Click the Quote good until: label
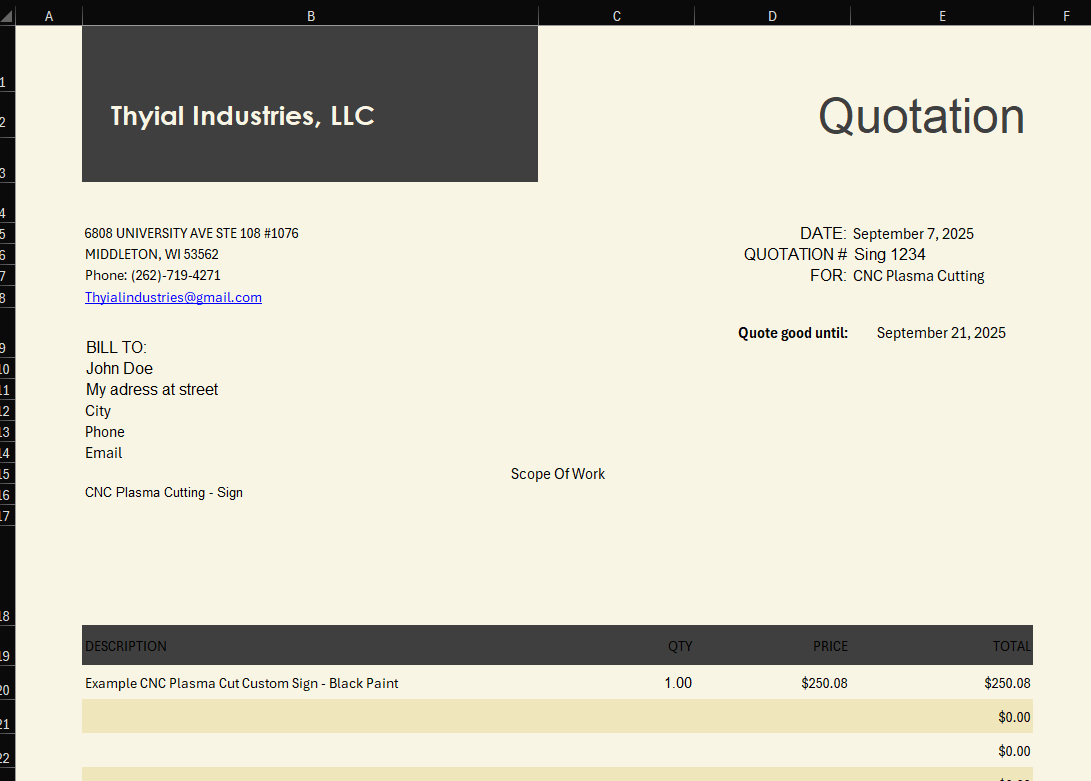Image resolution: width=1091 pixels, height=781 pixels. [793, 333]
